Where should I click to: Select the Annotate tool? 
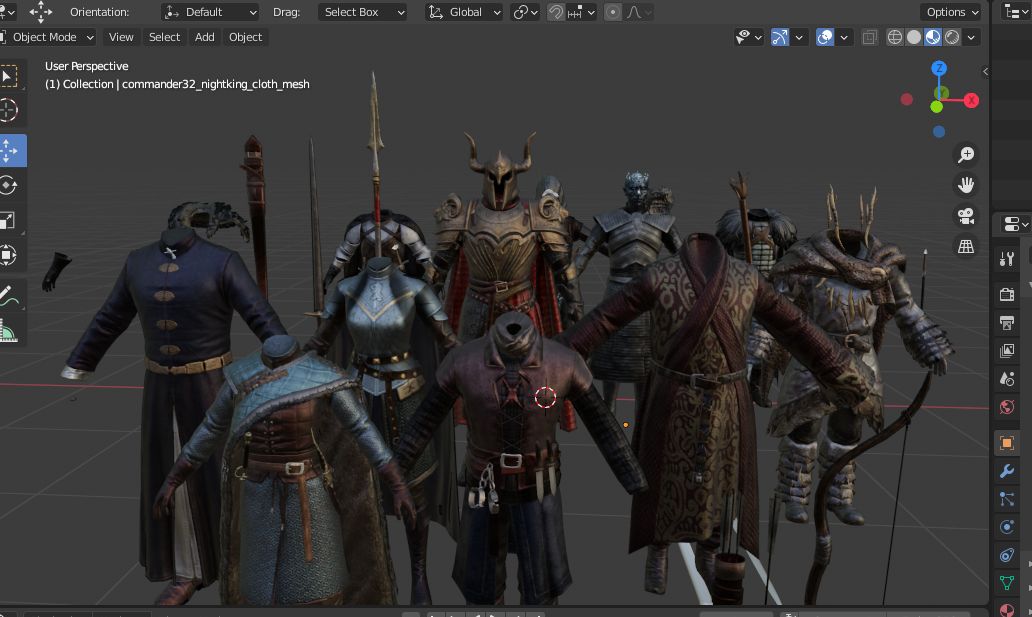9,296
